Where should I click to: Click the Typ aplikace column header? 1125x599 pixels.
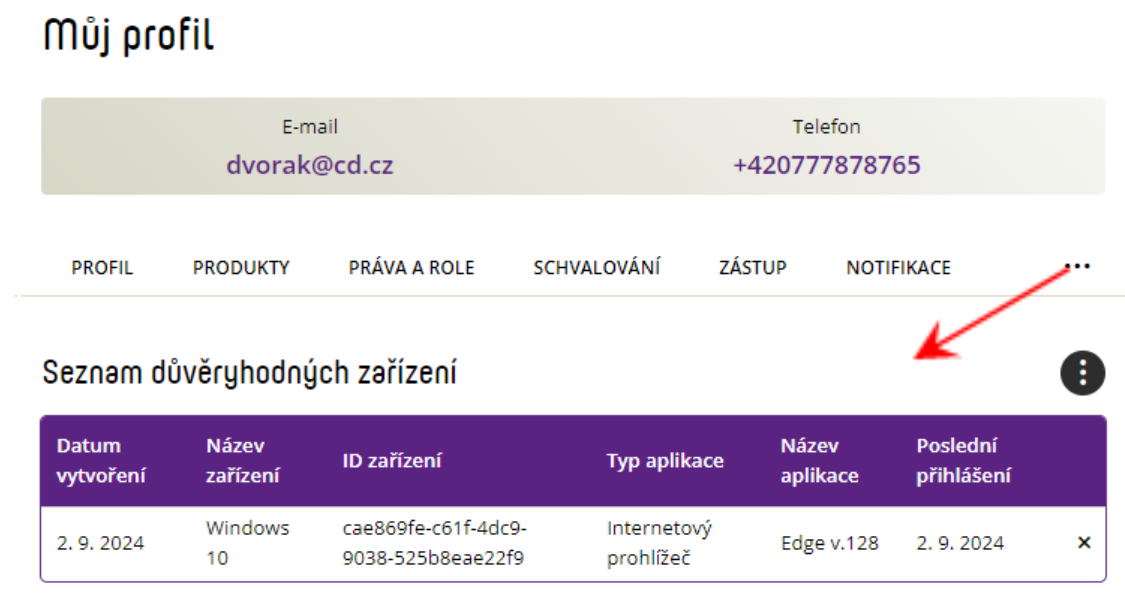(x=665, y=461)
